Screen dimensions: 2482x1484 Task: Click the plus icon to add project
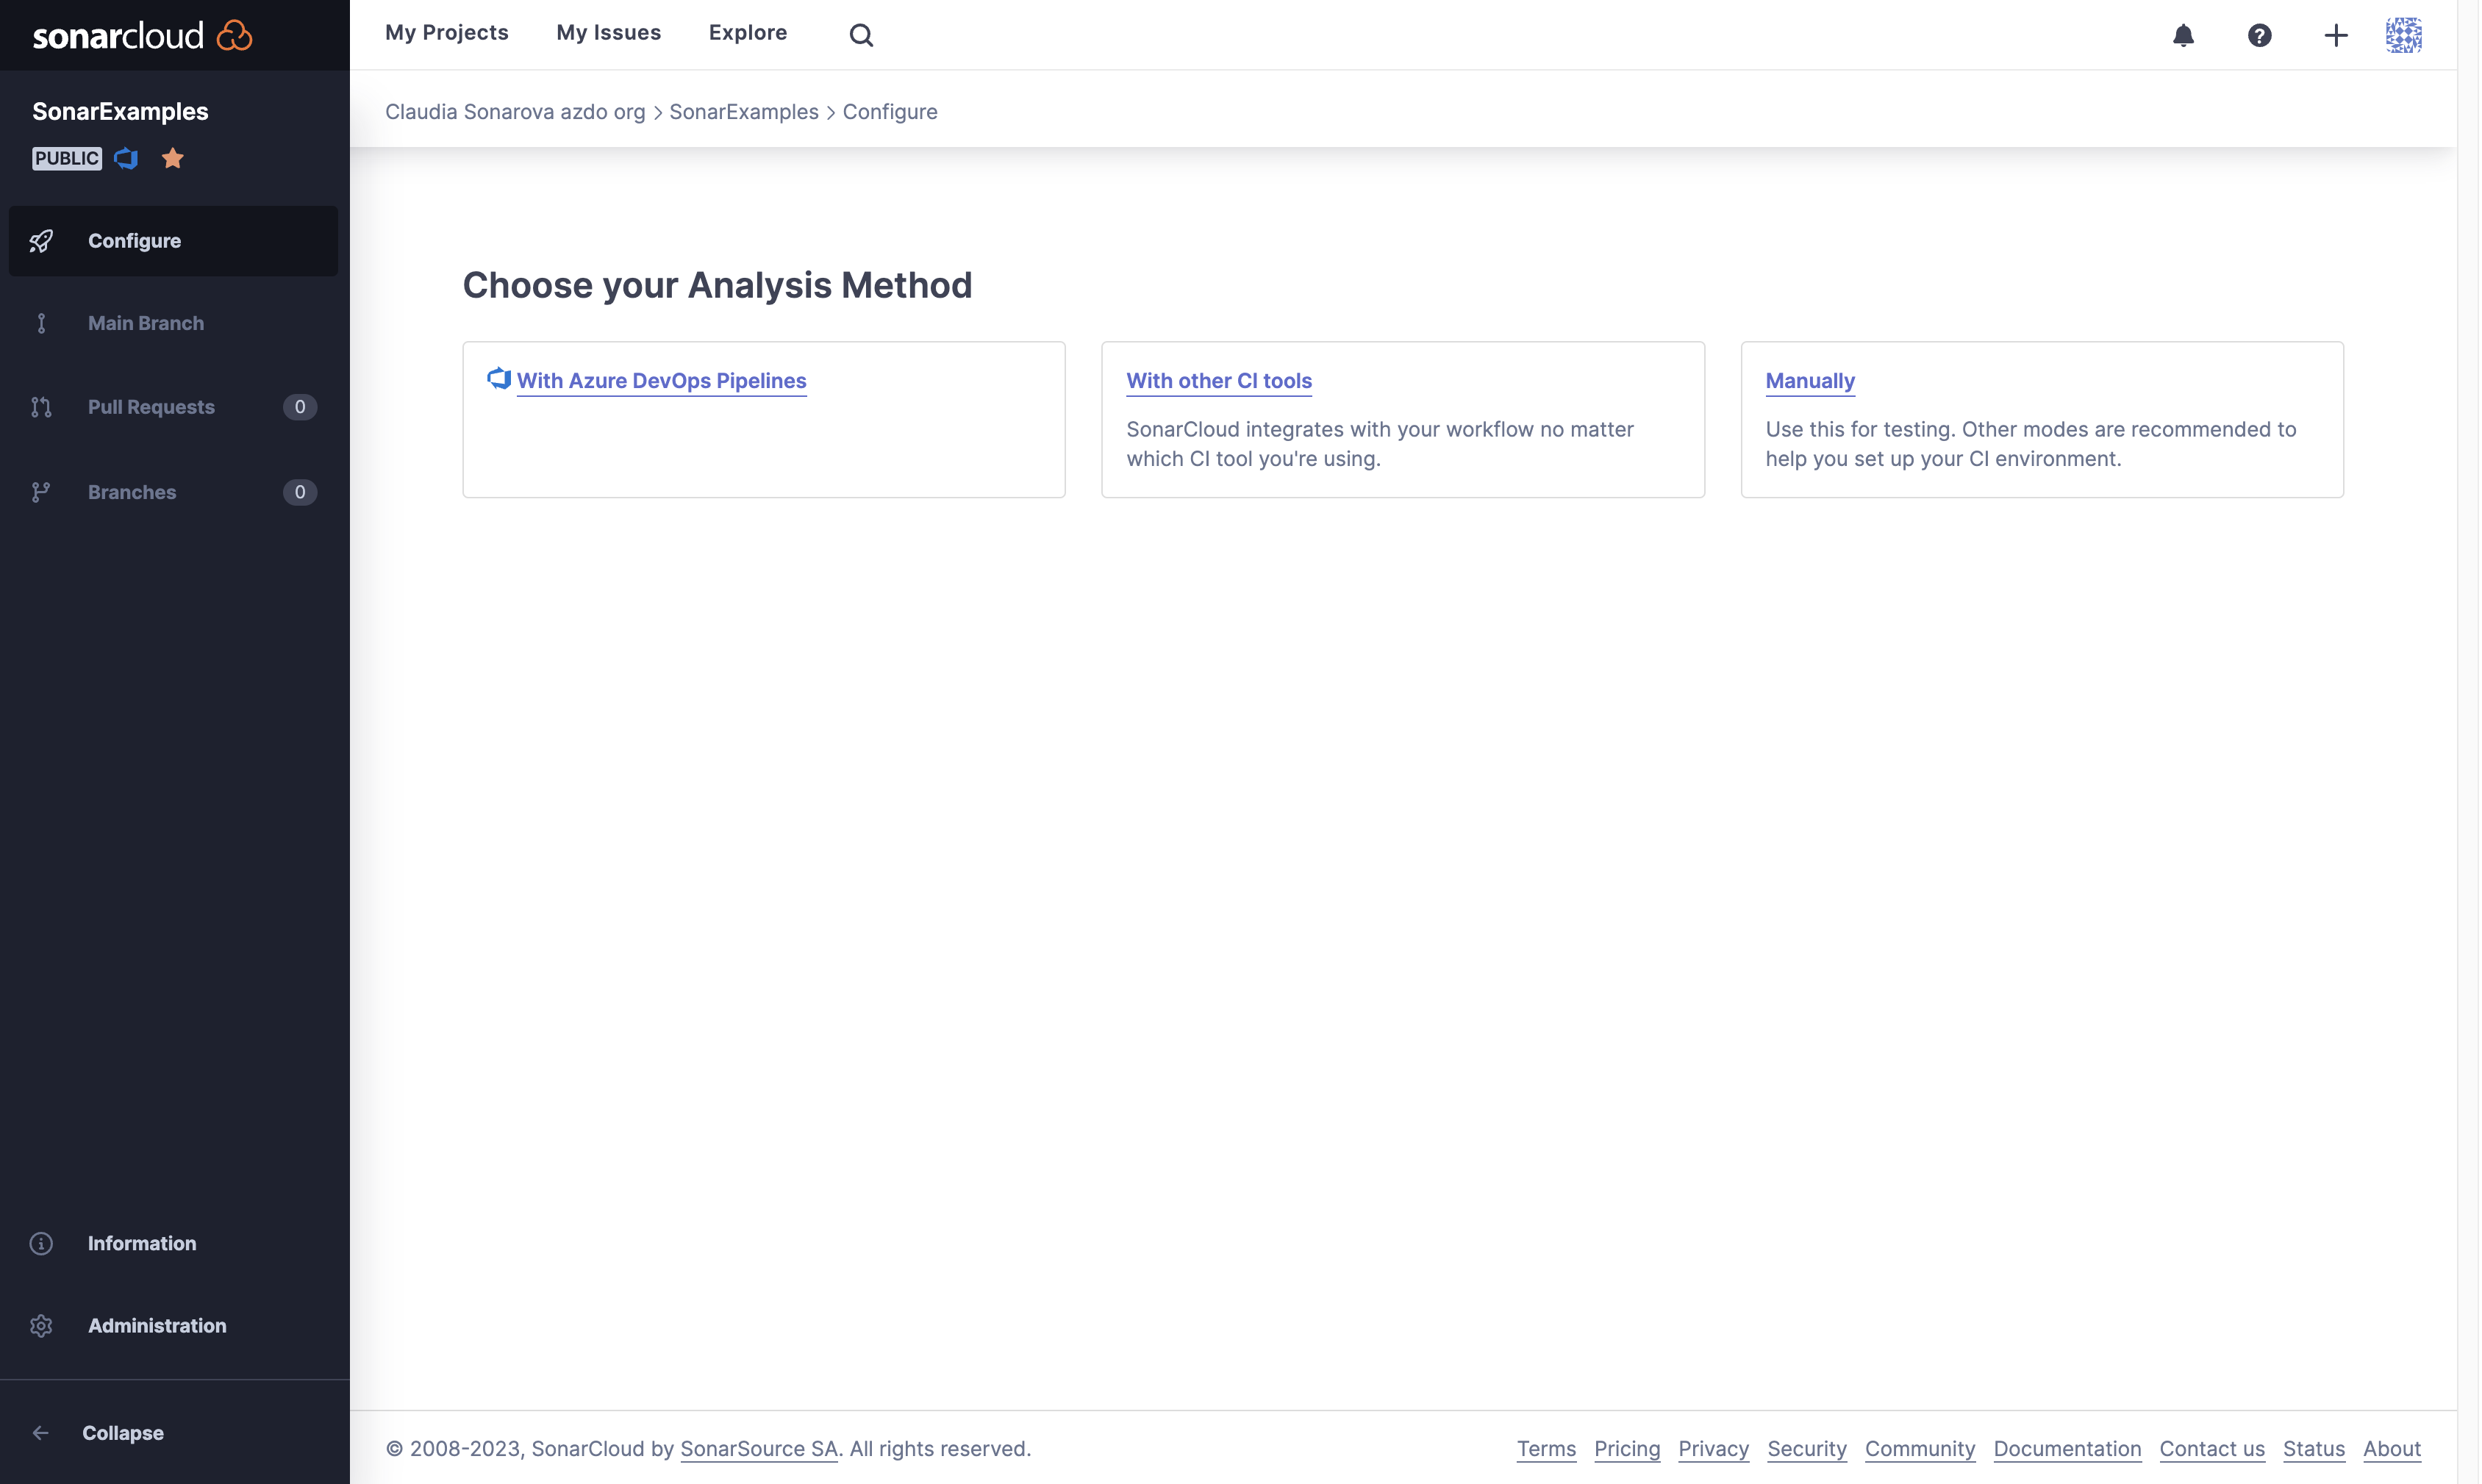tap(2335, 35)
